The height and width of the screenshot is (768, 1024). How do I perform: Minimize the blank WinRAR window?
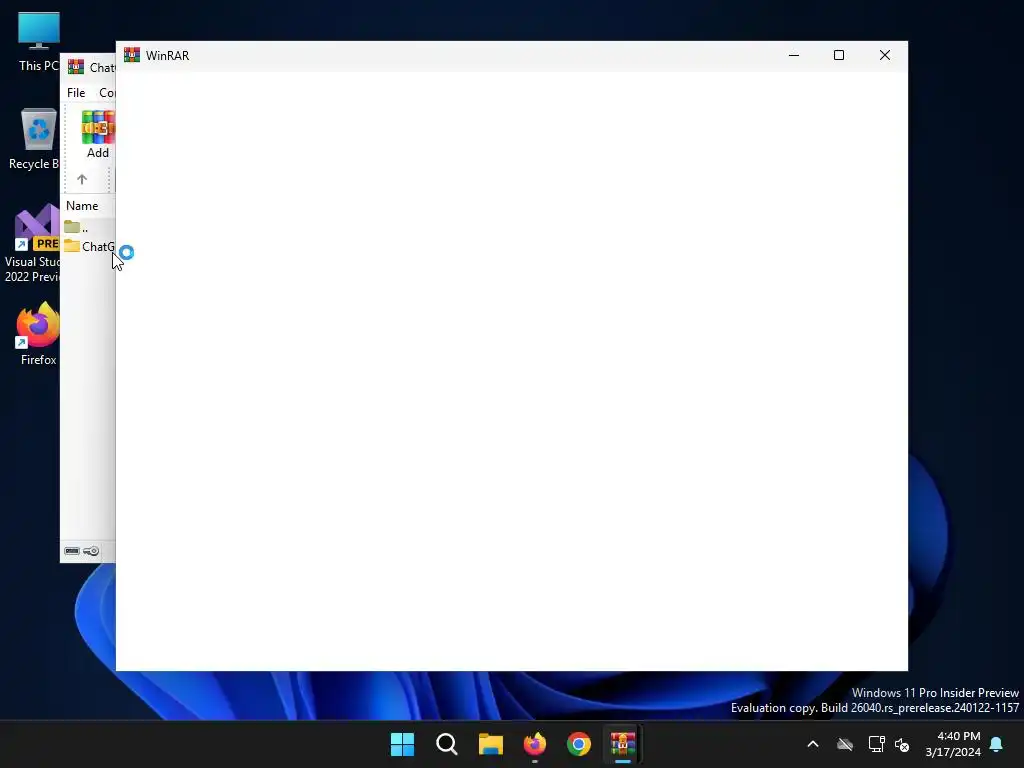coord(793,56)
